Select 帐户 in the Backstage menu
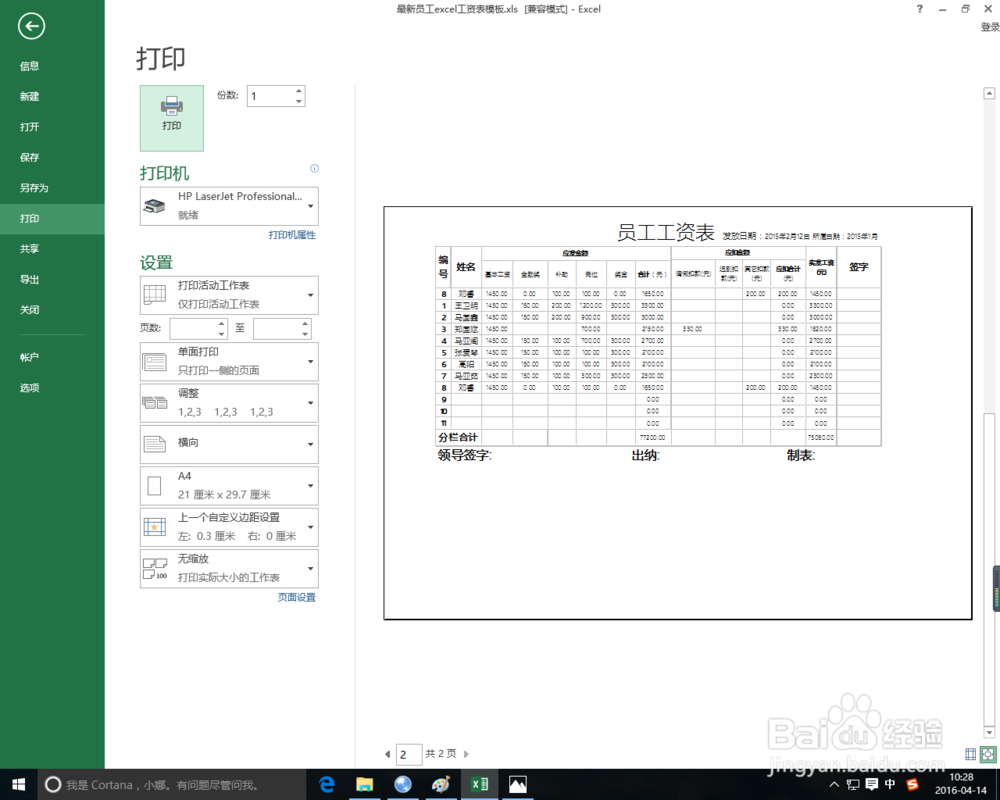The height and width of the screenshot is (800, 1000). click(x=52, y=357)
